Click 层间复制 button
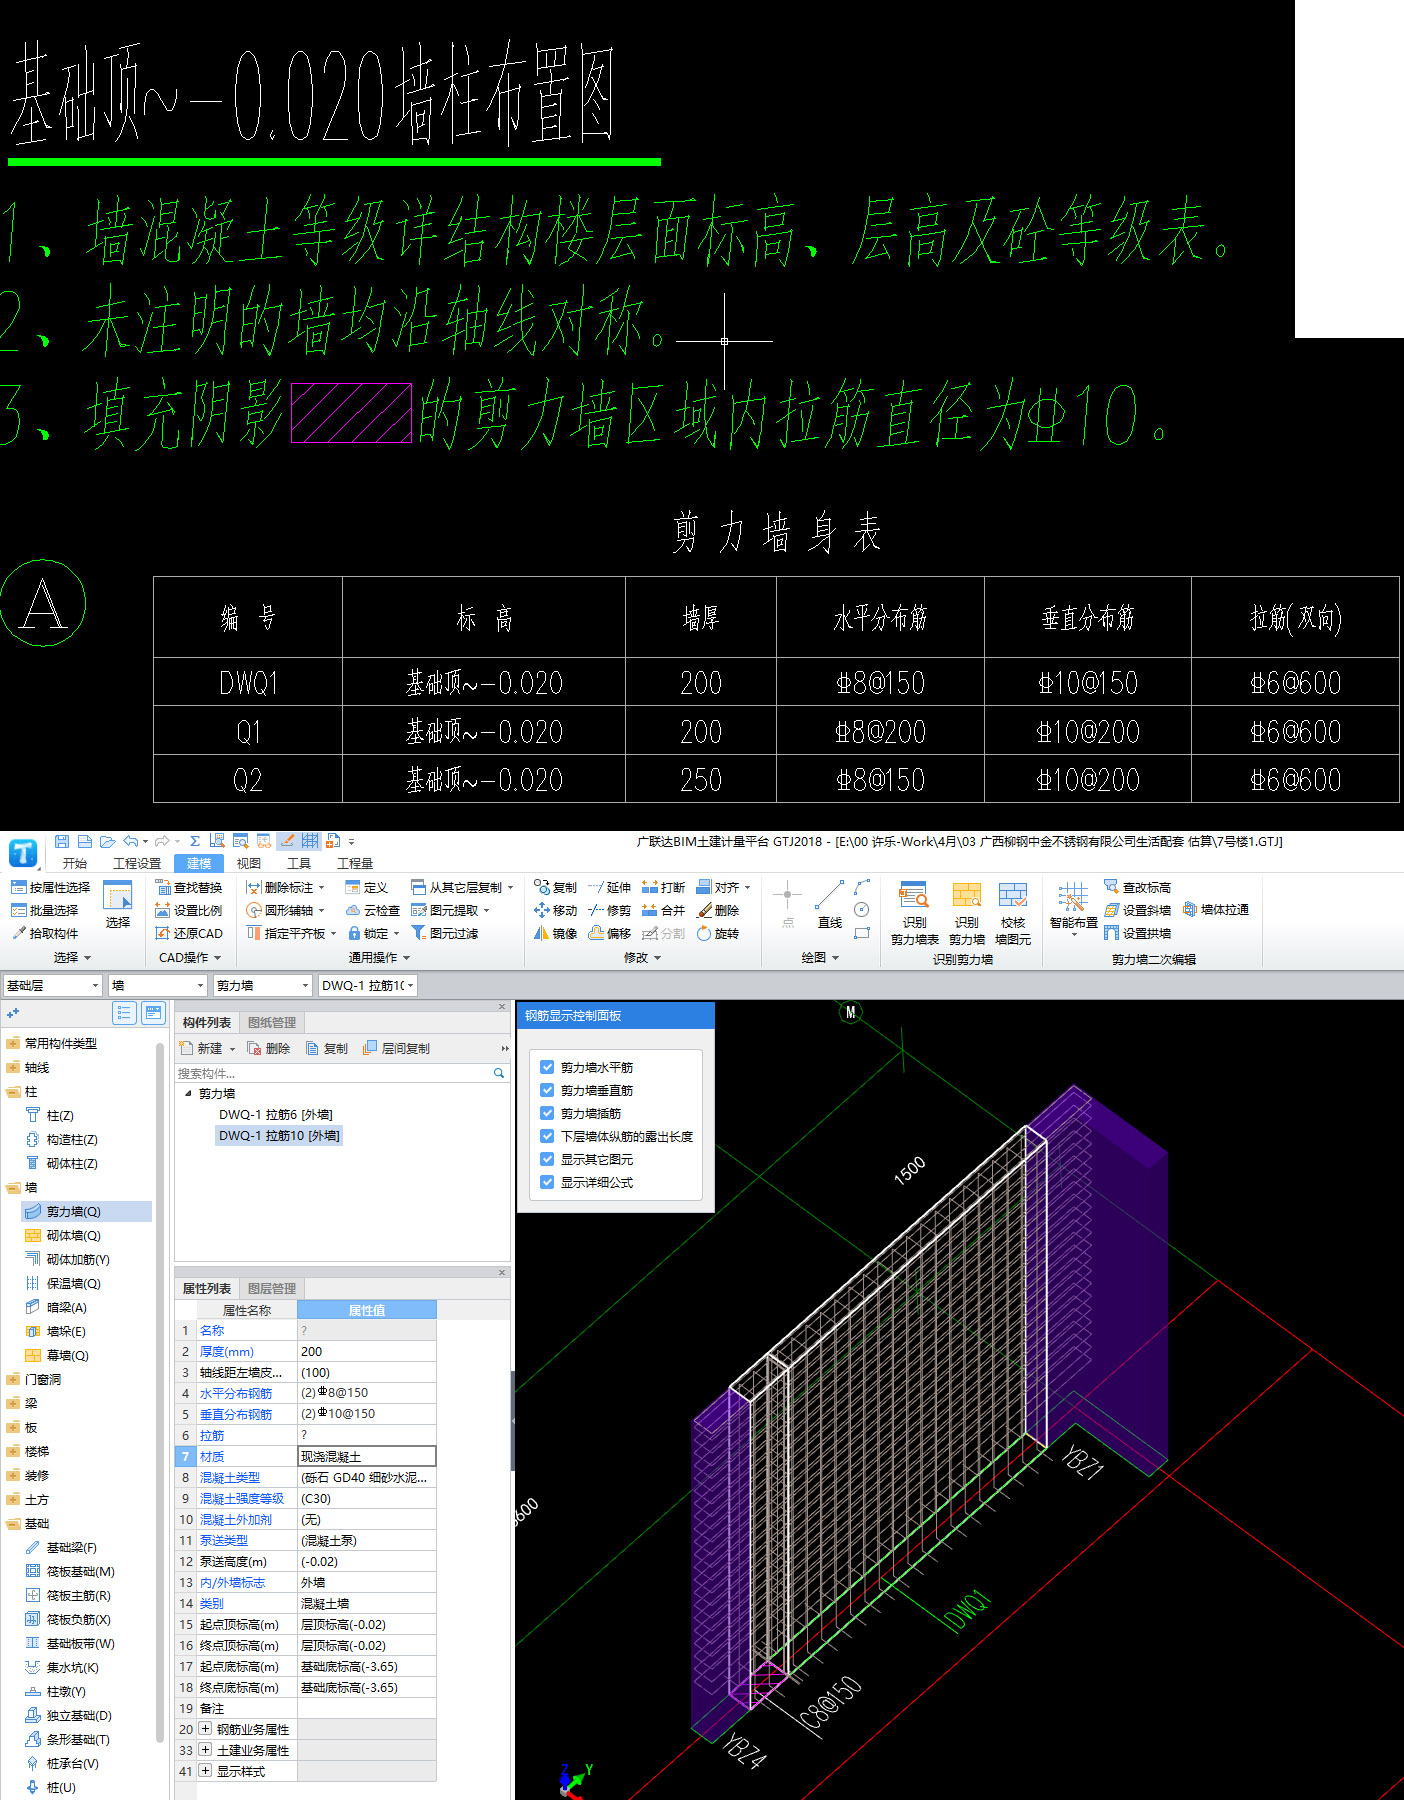Screen dimensions: 1404x1800 pyautogui.click(x=396, y=1048)
